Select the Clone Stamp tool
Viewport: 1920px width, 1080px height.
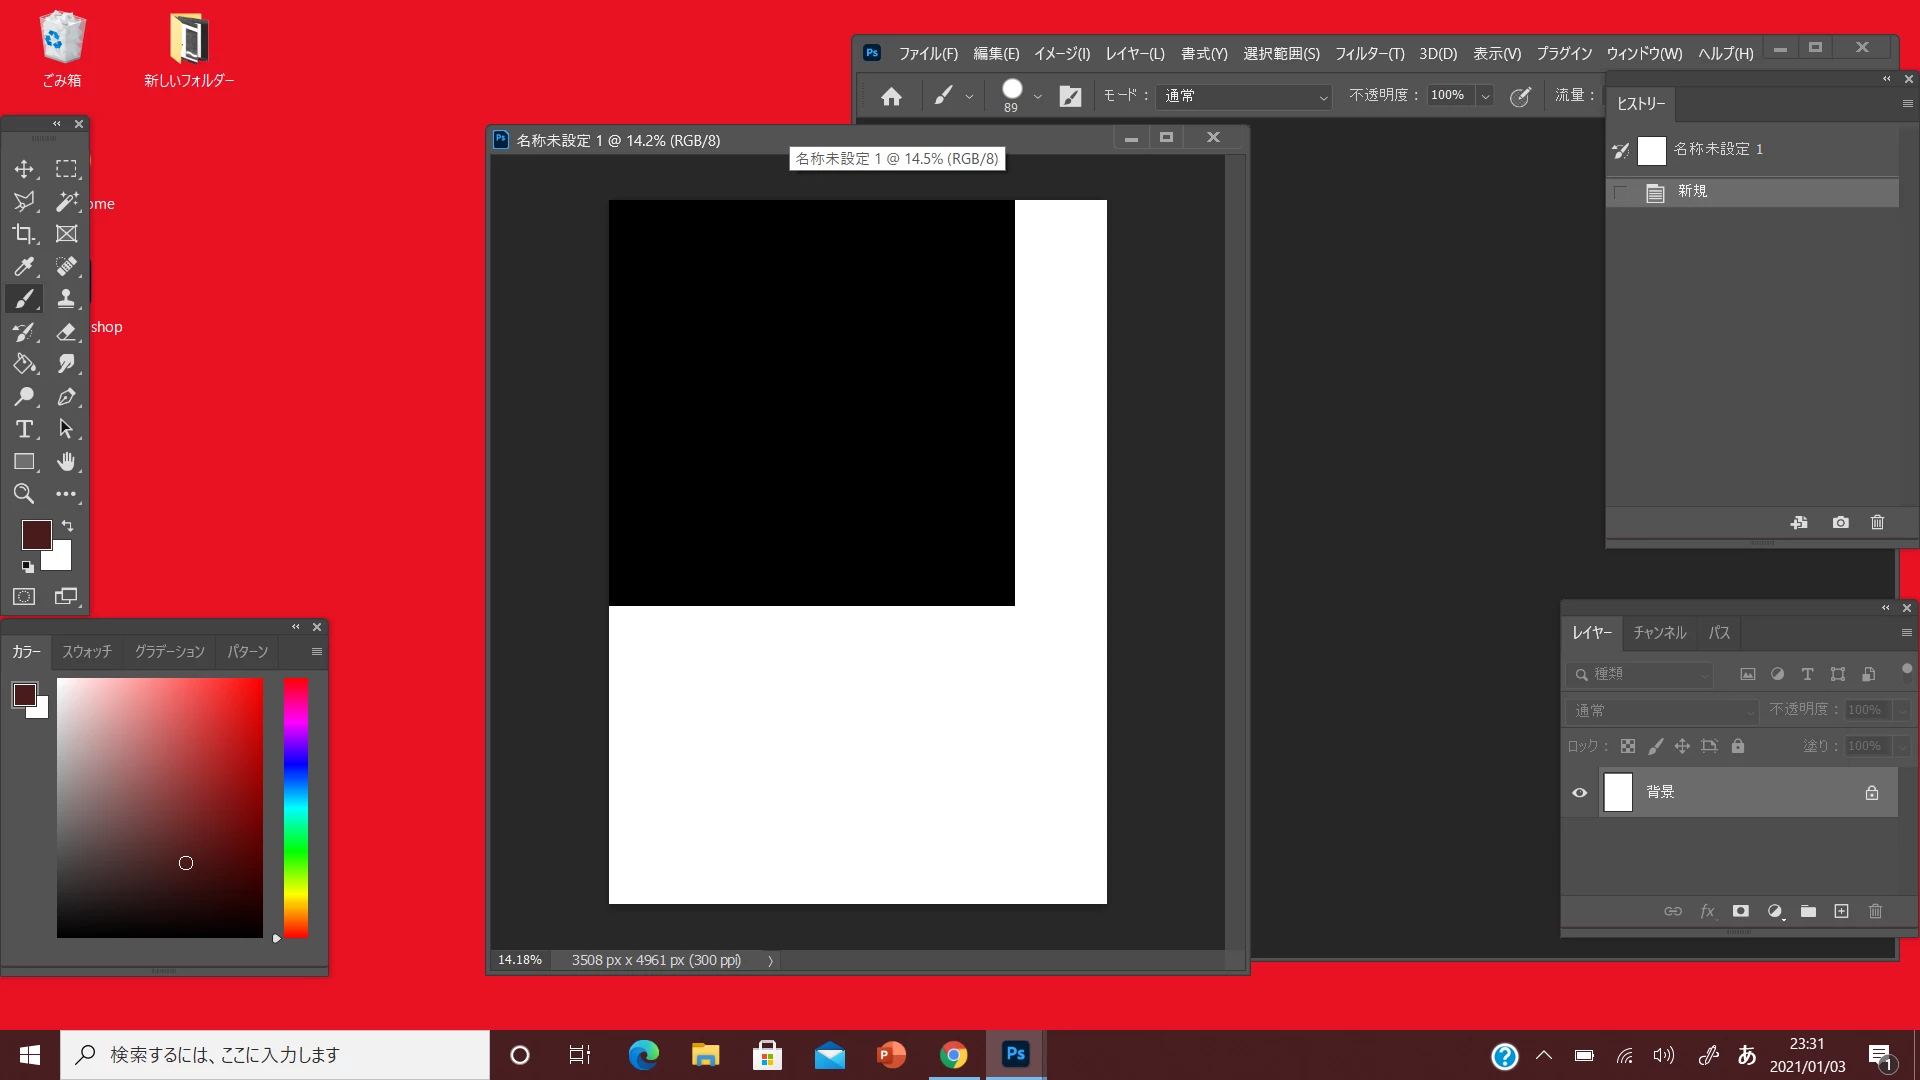(x=66, y=299)
